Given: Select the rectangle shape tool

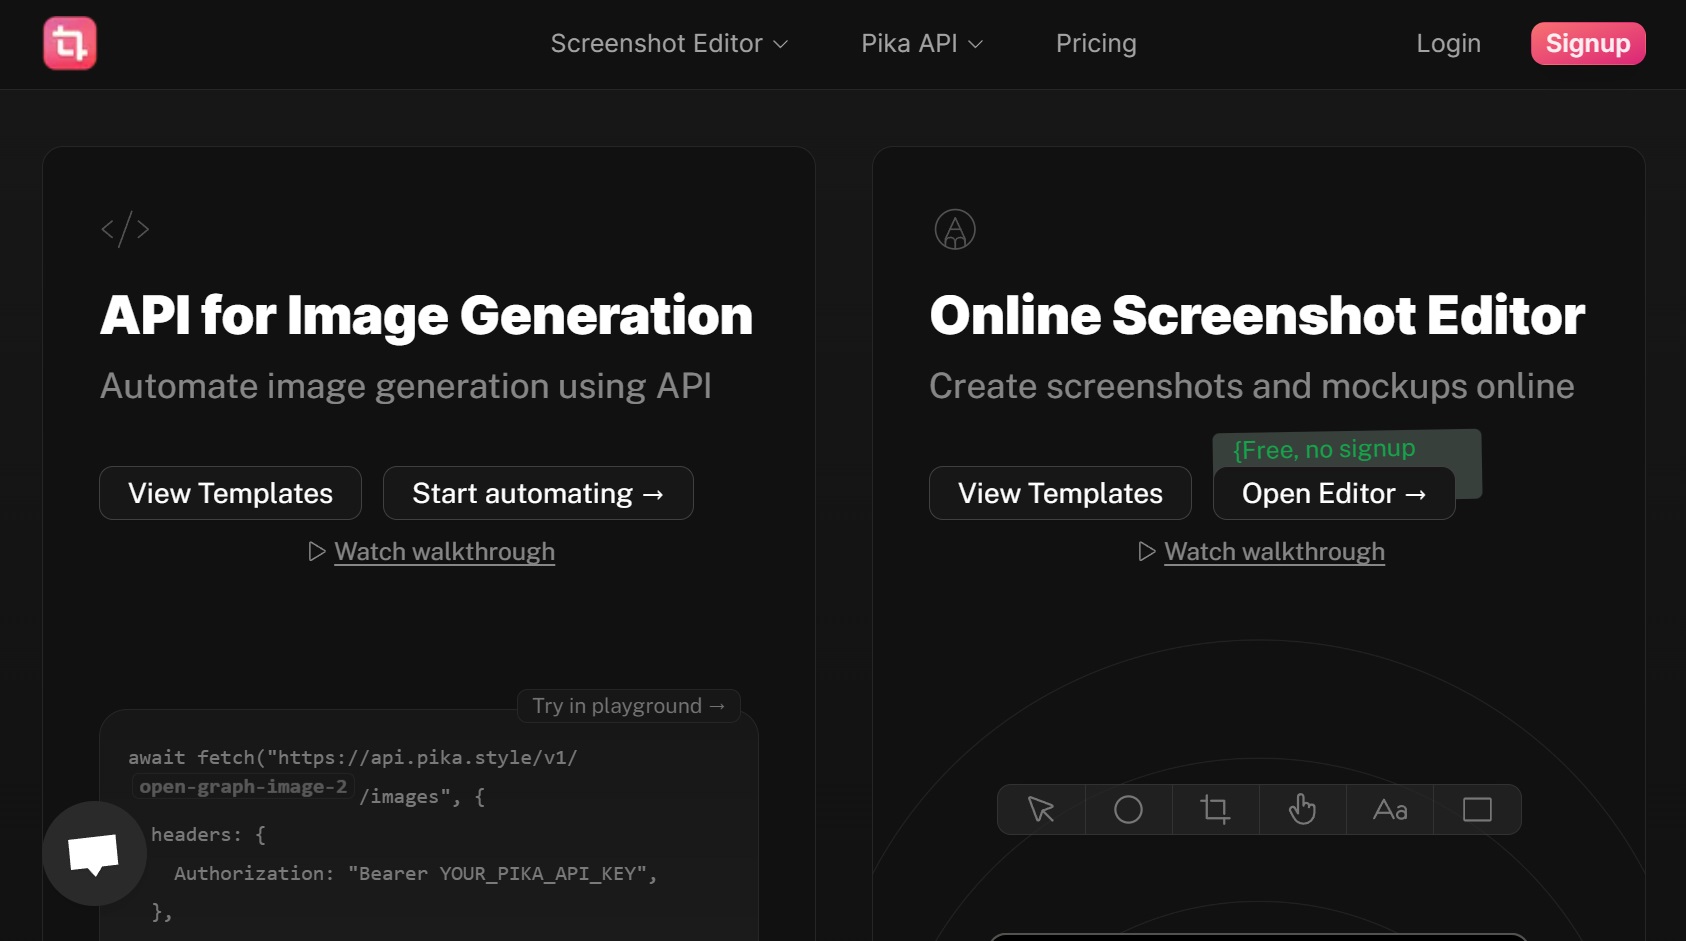Looking at the screenshot, I should pyautogui.click(x=1477, y=809).
